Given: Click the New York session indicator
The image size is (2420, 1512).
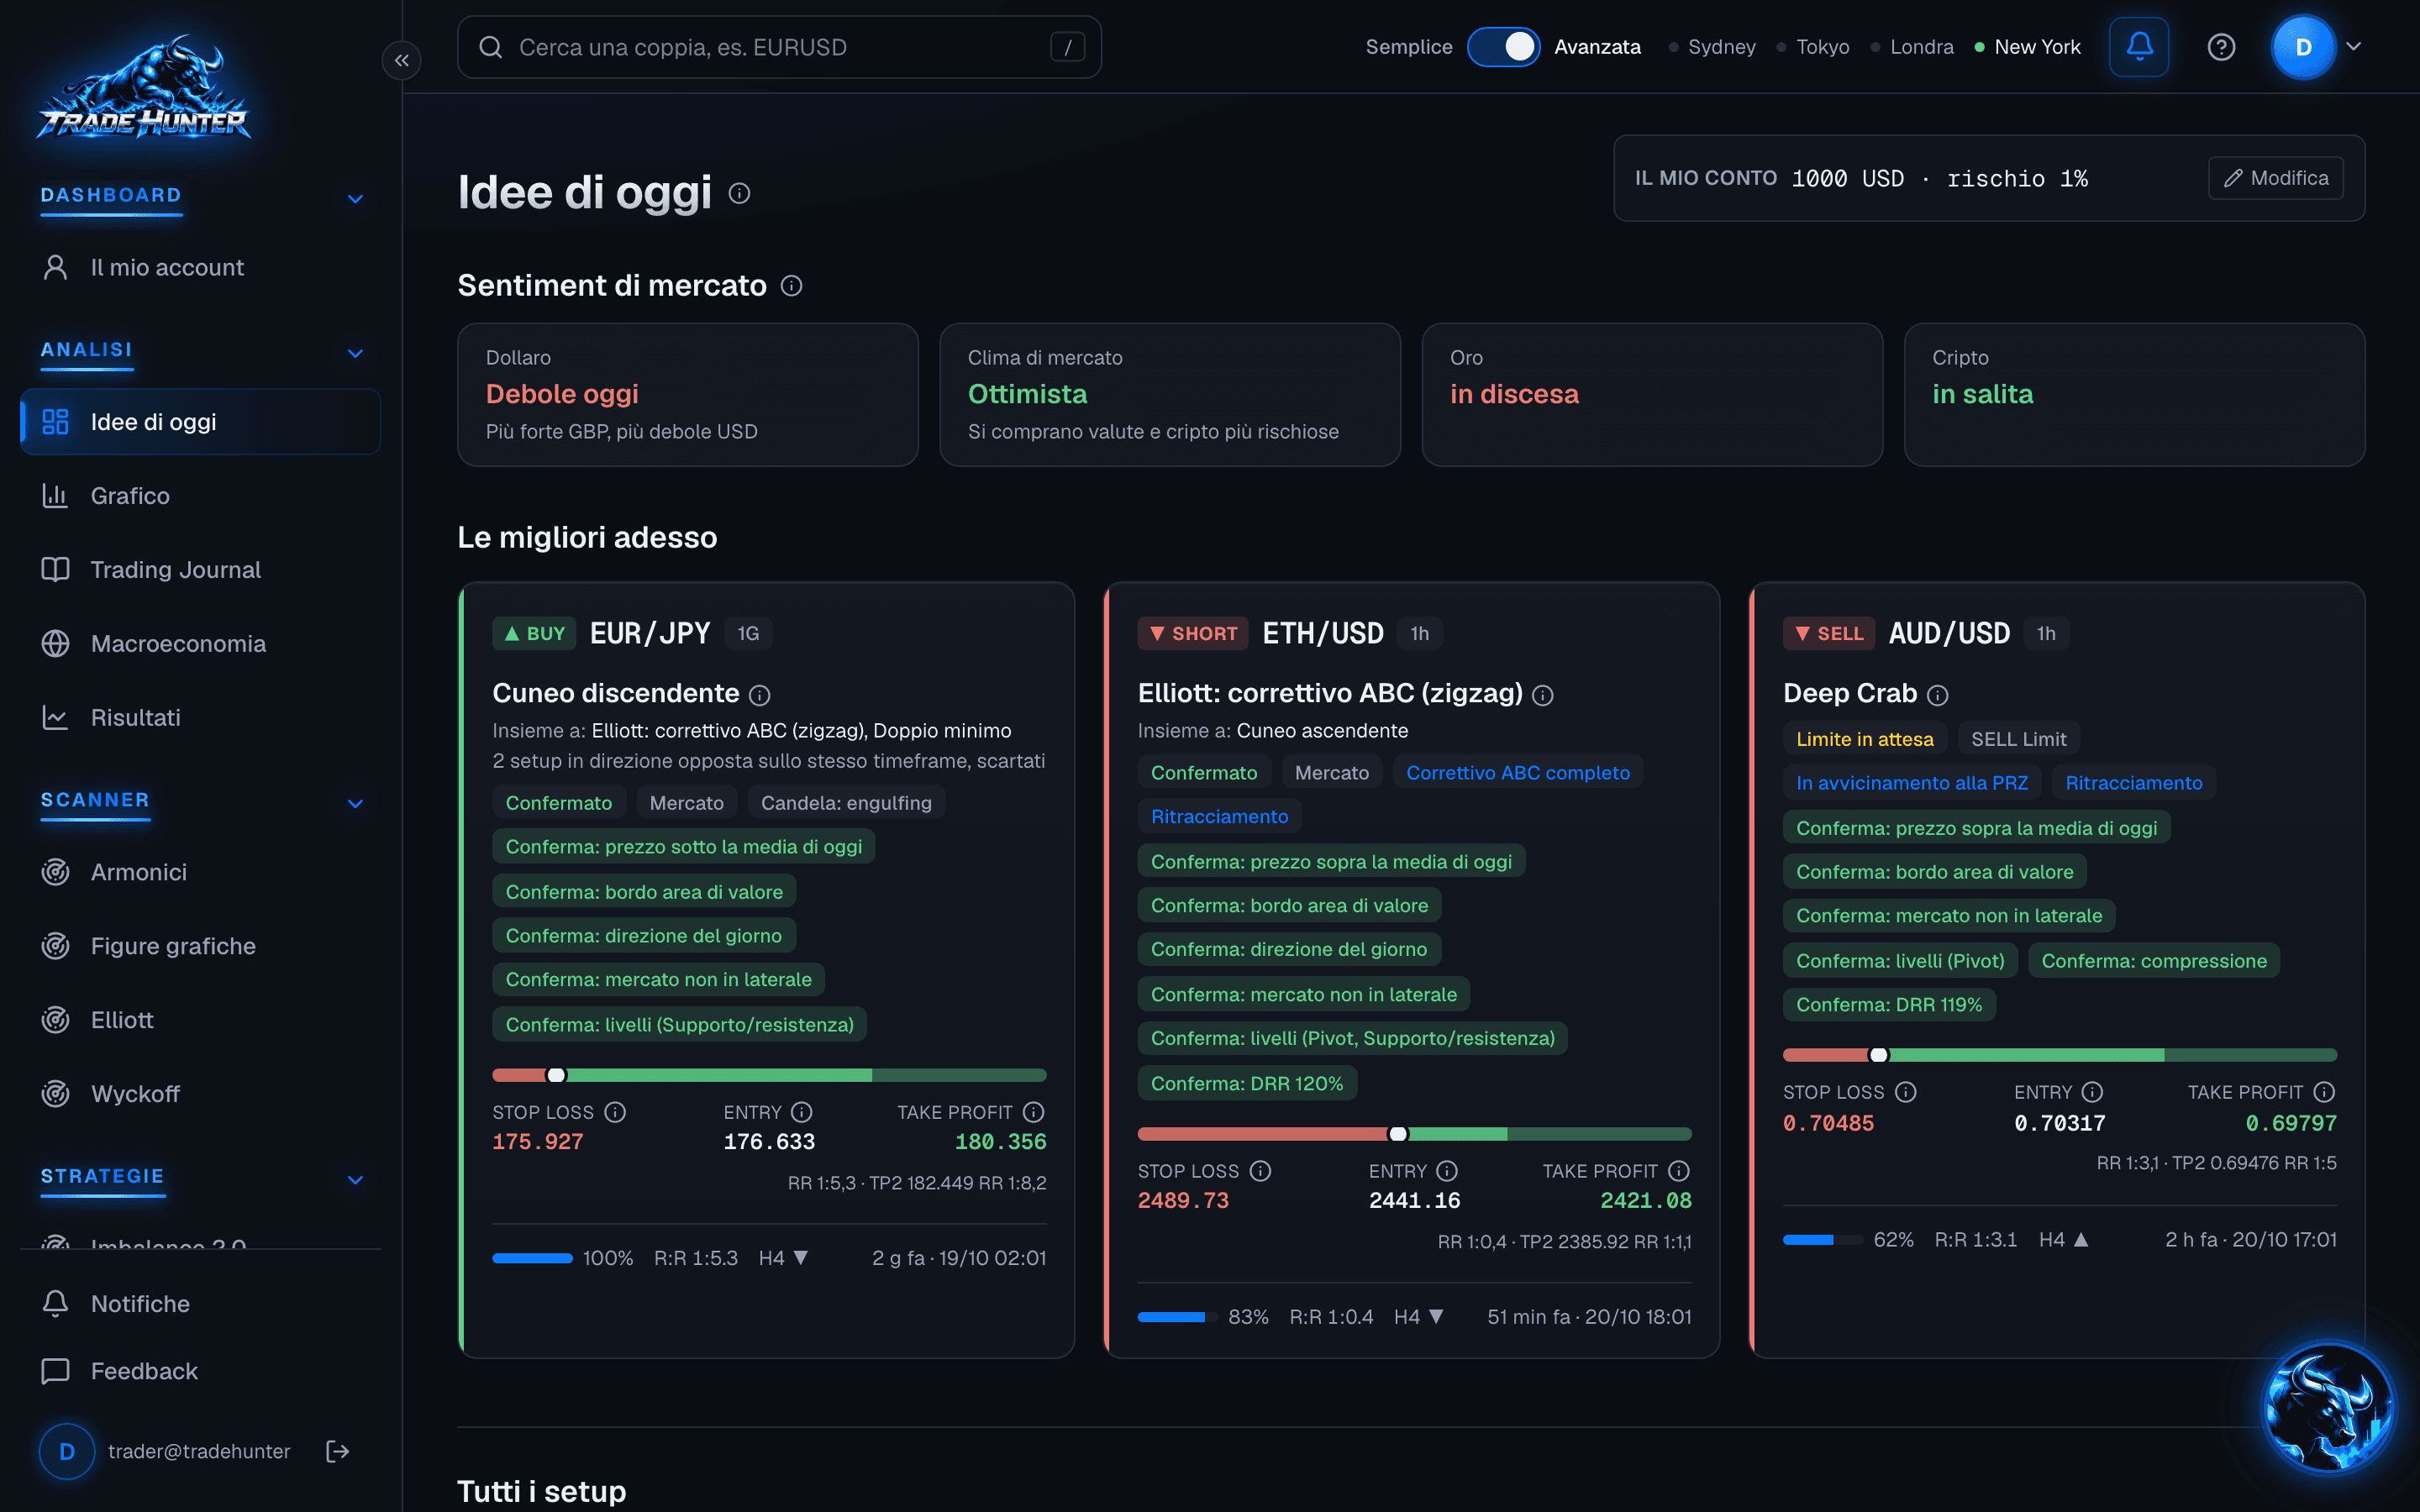Looking at the screenshot, I should pos(2027,47).
